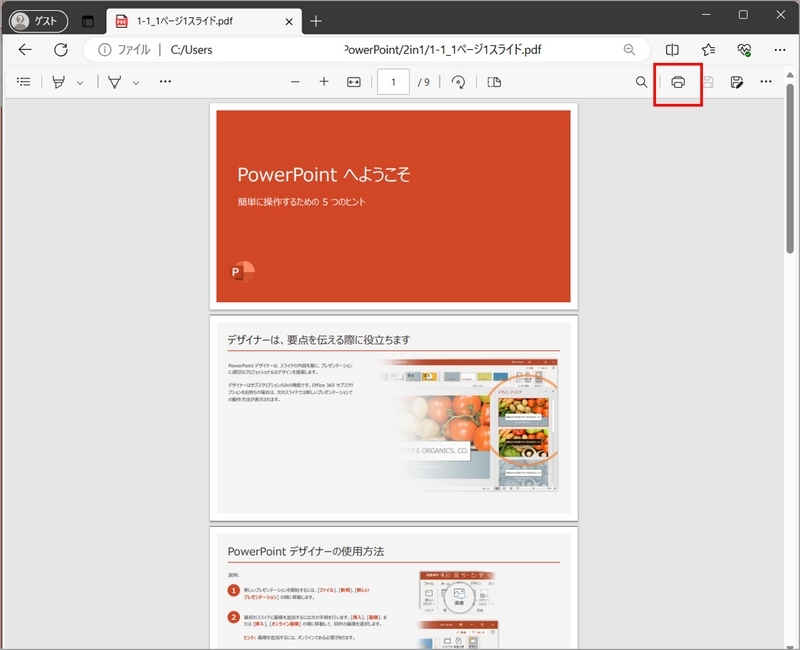View site information icon in address bar
This screenshot has width=800, height=650.
pyautogui.click(x=104, y=49)
